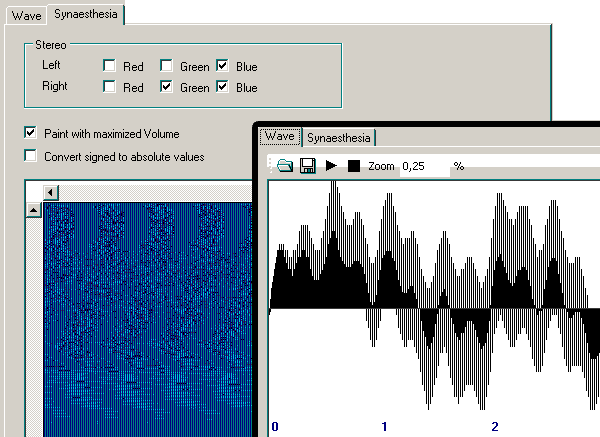Disable Paint with maximized Volume

(31, 133)
